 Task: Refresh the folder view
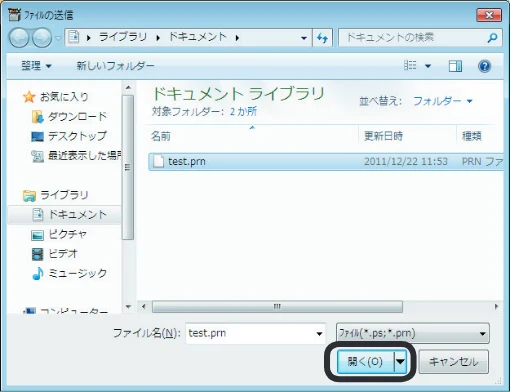pyautogui.click(x=322, y=38)
